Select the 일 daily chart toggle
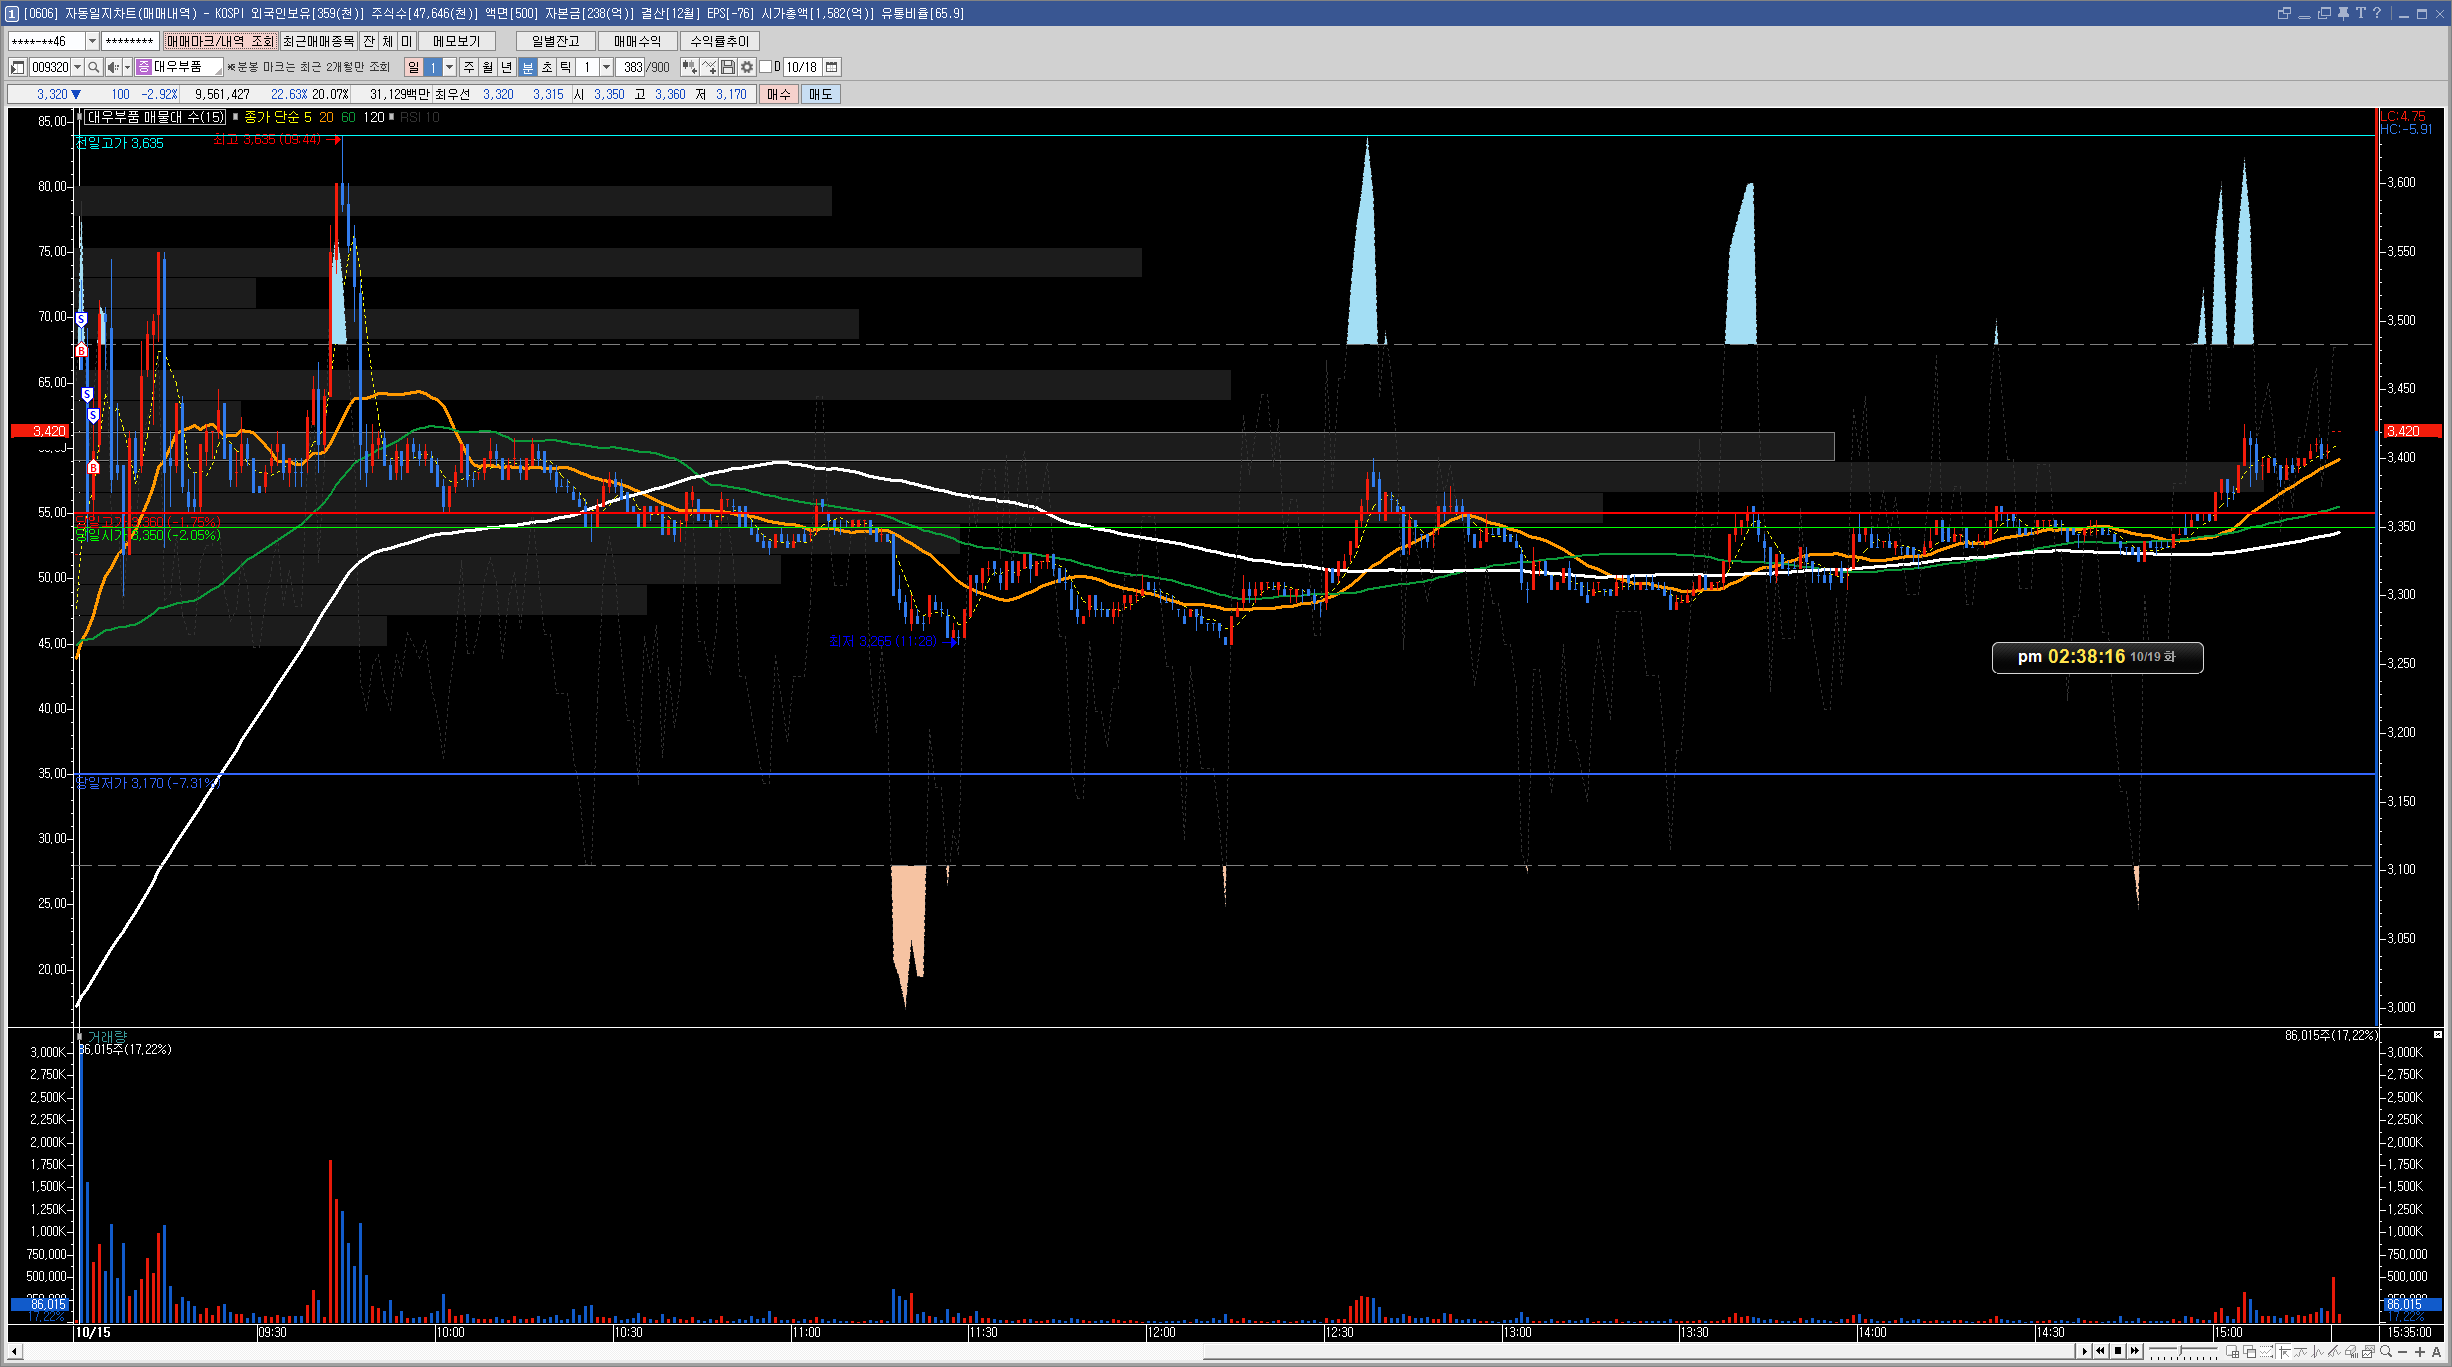The height and width of the screenshot is (1367, 2452). [x=413, y=67]
